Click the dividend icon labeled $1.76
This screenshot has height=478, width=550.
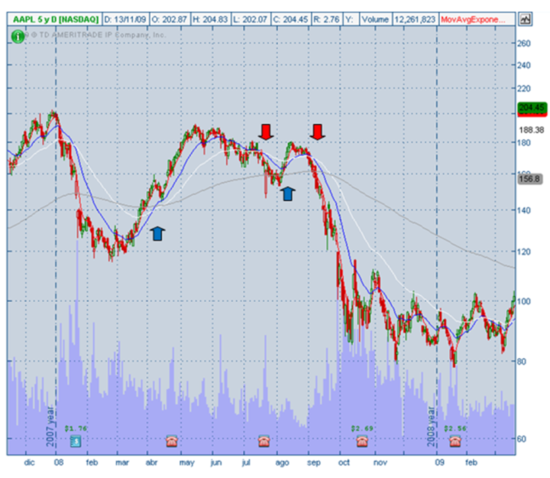pyautogui.click(x=75, y=441)
